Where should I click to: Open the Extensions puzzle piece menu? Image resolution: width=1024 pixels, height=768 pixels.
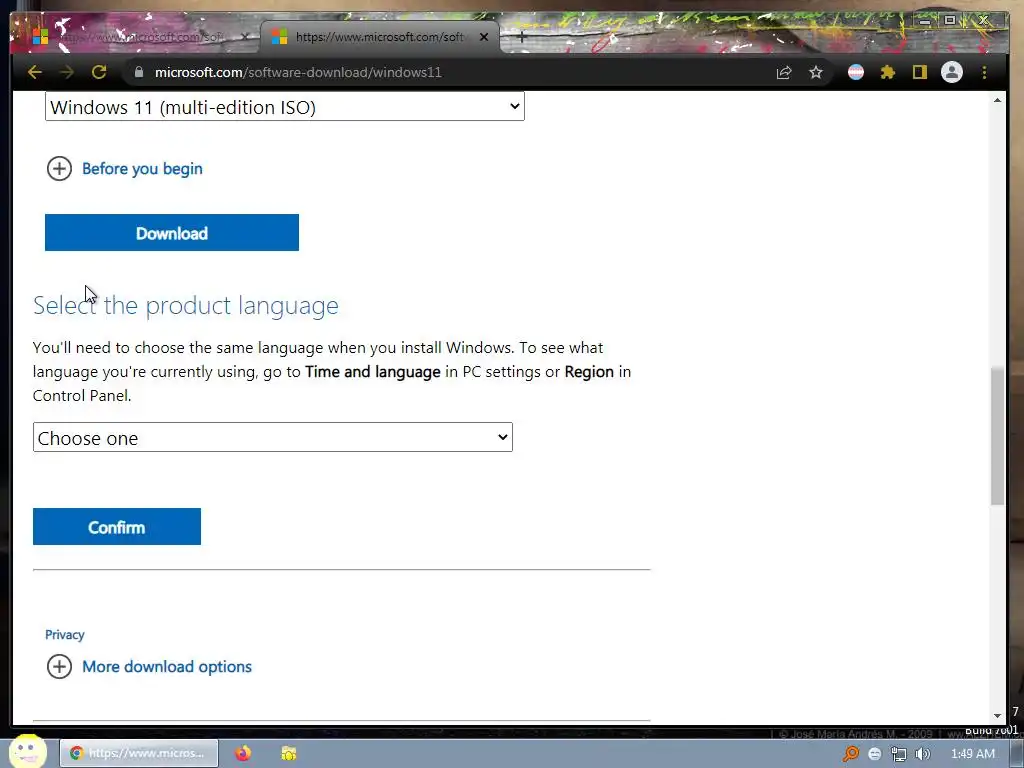888,72
